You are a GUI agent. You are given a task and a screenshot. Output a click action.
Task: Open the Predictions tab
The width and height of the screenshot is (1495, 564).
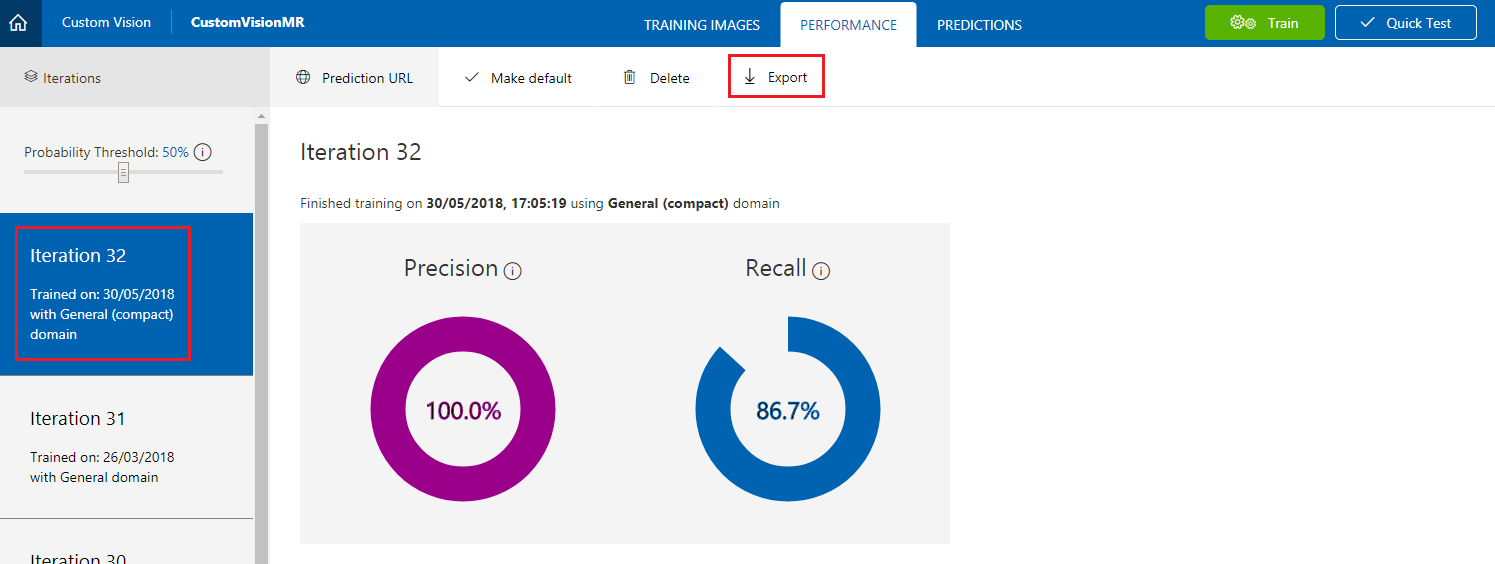(979, 25)
